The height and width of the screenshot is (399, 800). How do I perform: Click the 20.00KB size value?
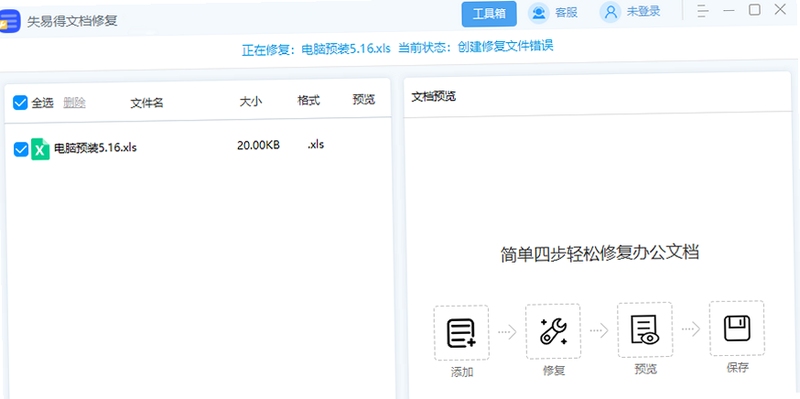tap(258, 145)
